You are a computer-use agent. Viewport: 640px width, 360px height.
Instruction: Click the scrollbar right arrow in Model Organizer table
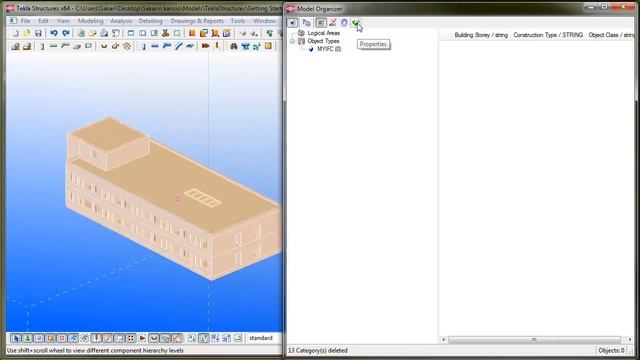click(630, 340)
